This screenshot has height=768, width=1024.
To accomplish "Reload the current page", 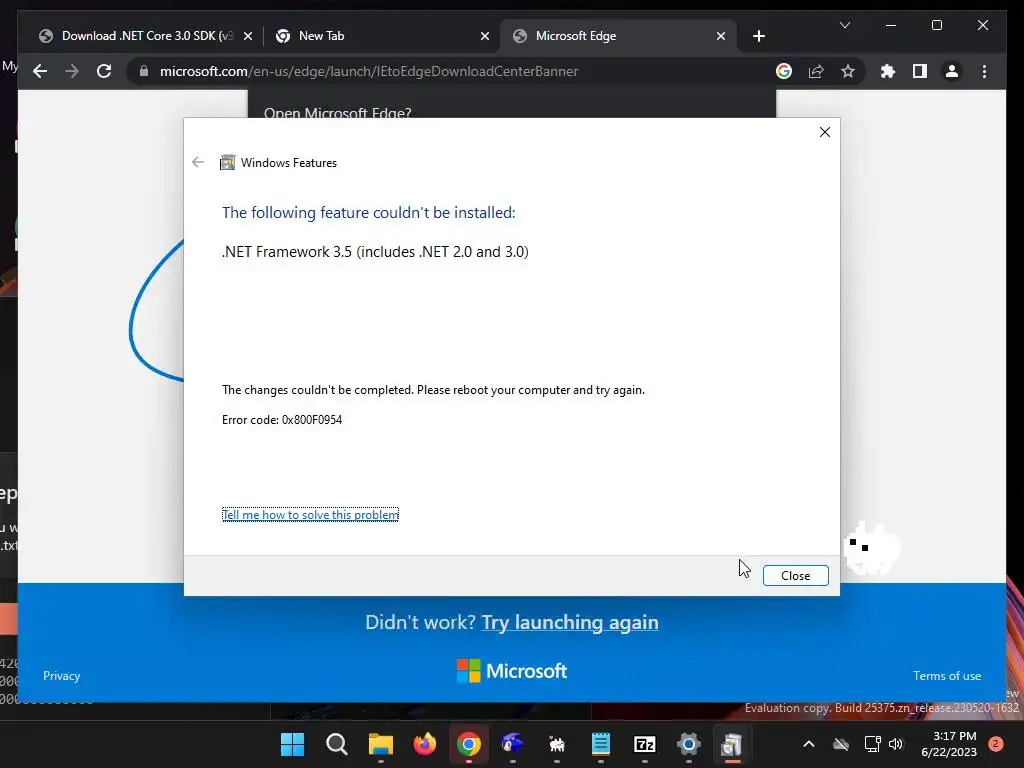I will coord(104,71).
